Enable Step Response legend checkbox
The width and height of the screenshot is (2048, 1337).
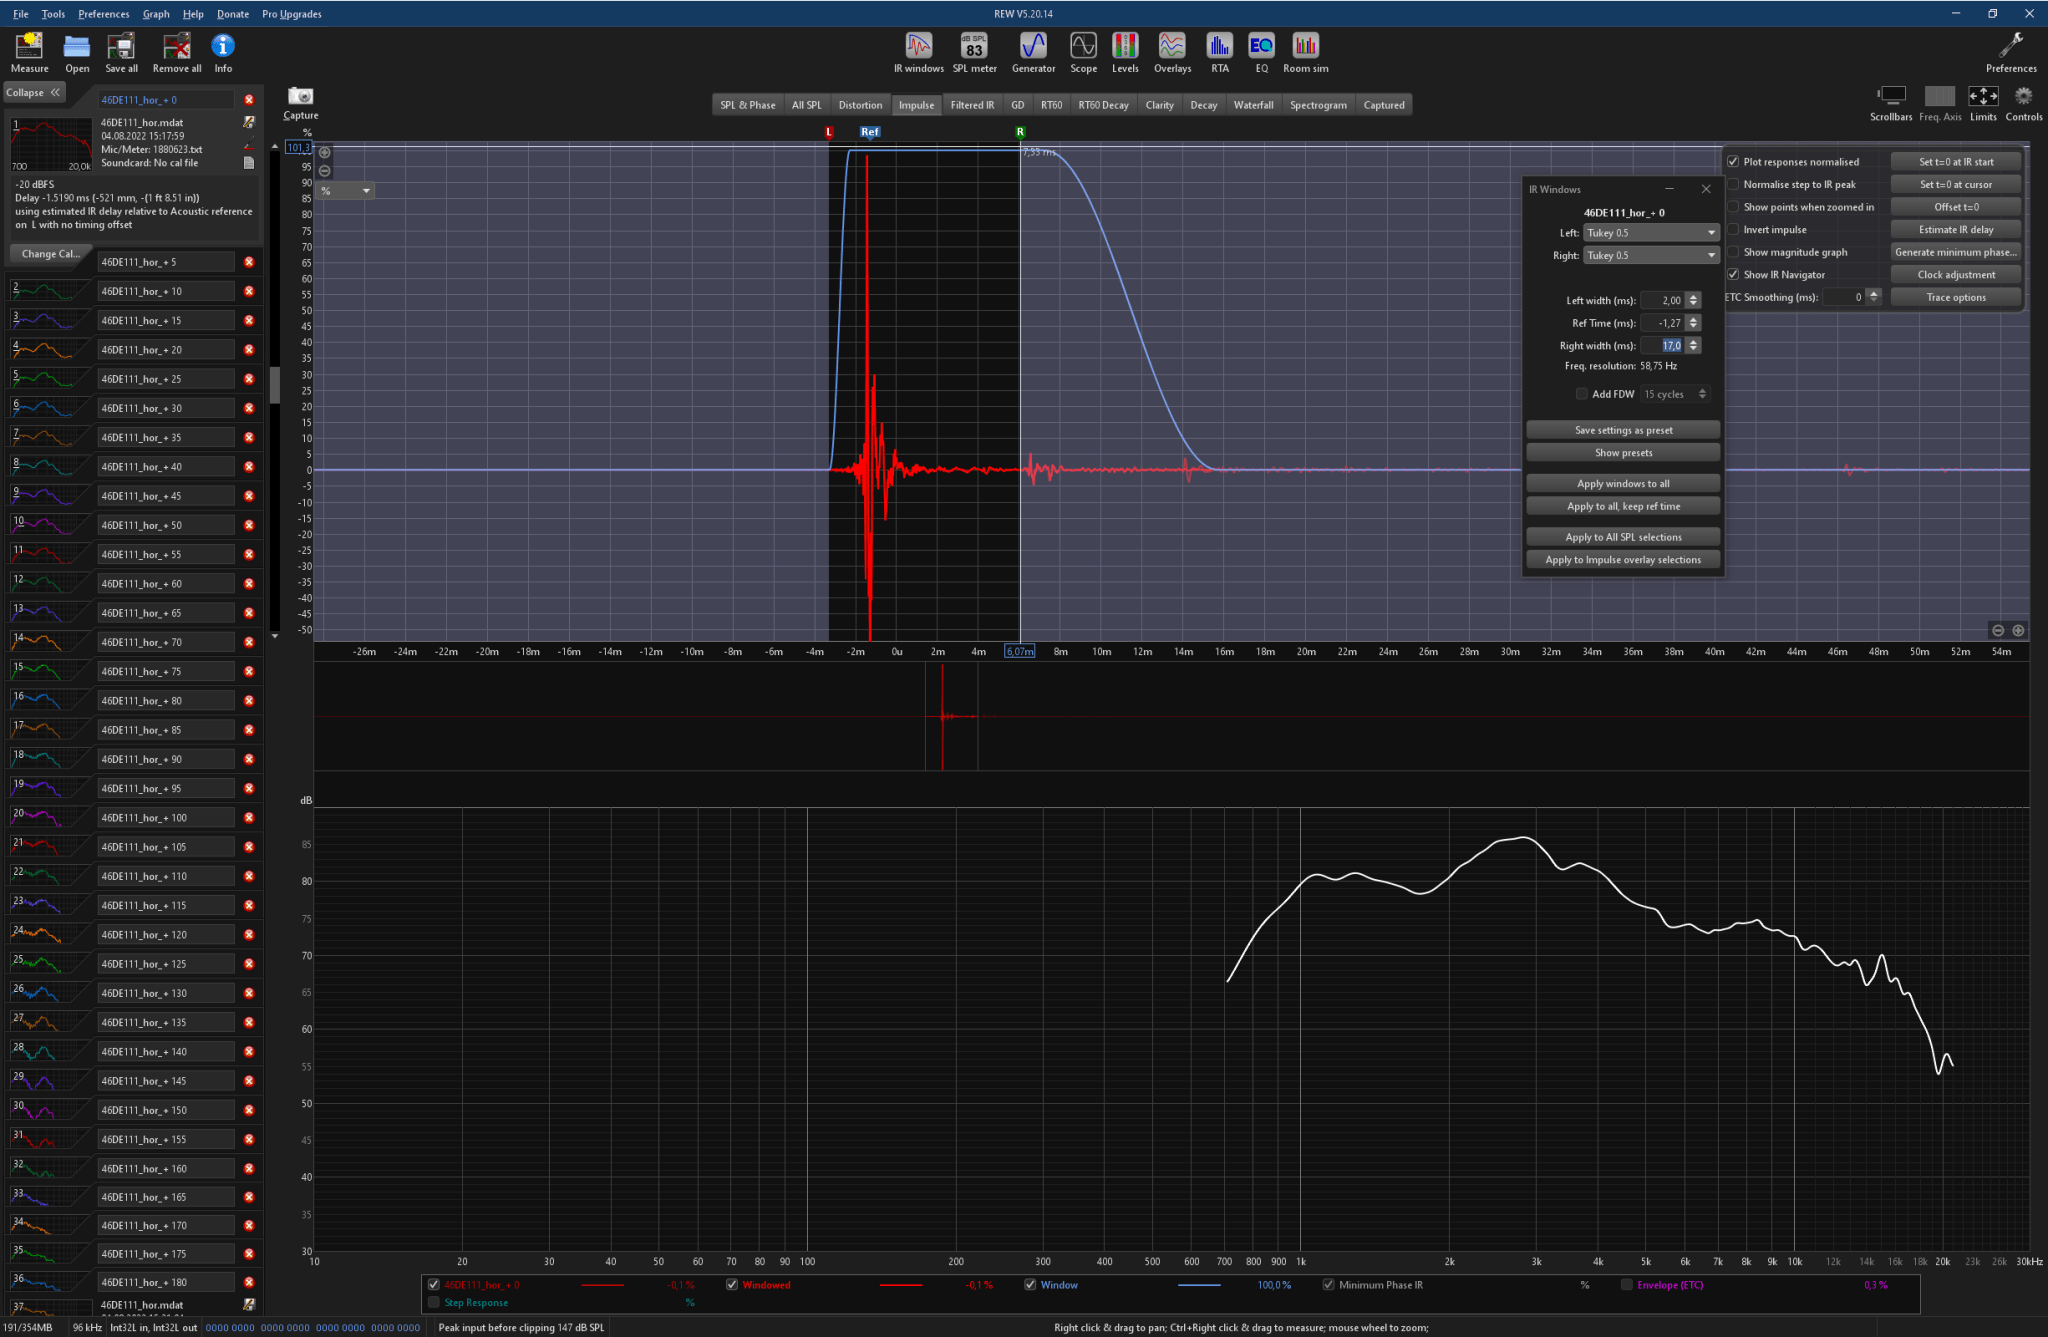433,1302
